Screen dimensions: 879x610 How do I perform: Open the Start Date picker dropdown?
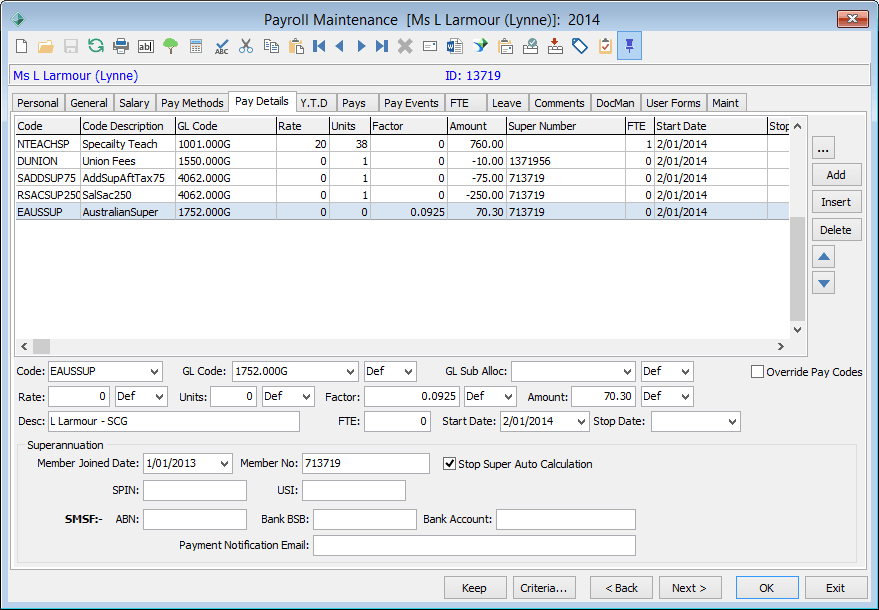pos(582,422)
